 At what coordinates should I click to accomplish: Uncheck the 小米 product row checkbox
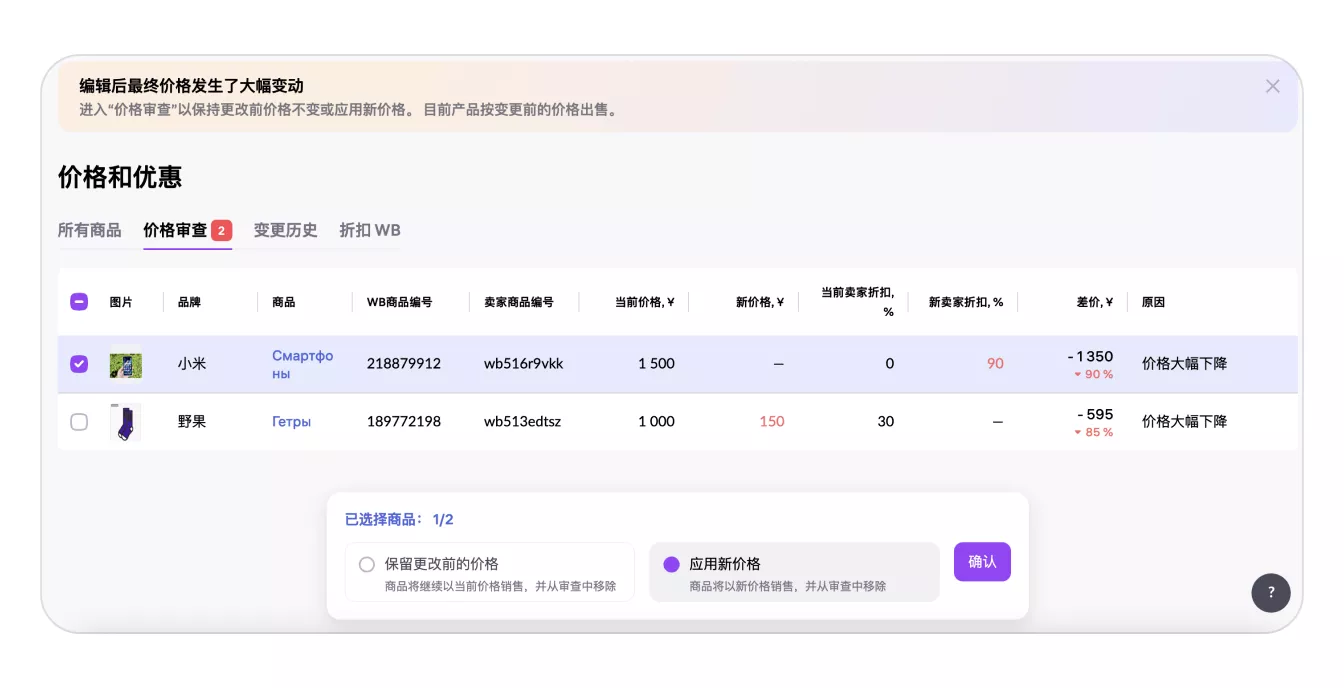point(79,364)
